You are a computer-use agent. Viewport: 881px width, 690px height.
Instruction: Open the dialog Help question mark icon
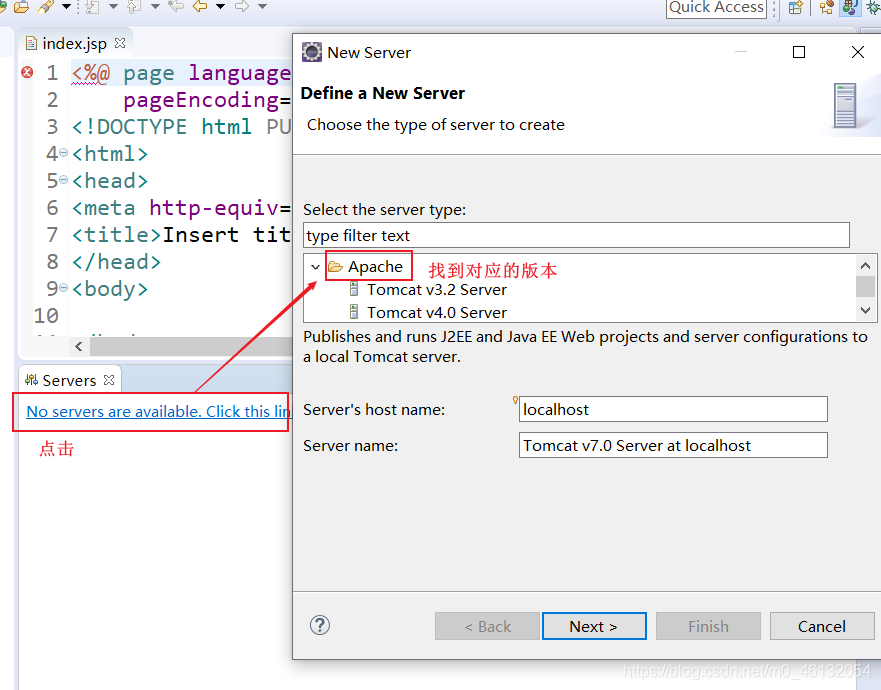pos(320,625)
